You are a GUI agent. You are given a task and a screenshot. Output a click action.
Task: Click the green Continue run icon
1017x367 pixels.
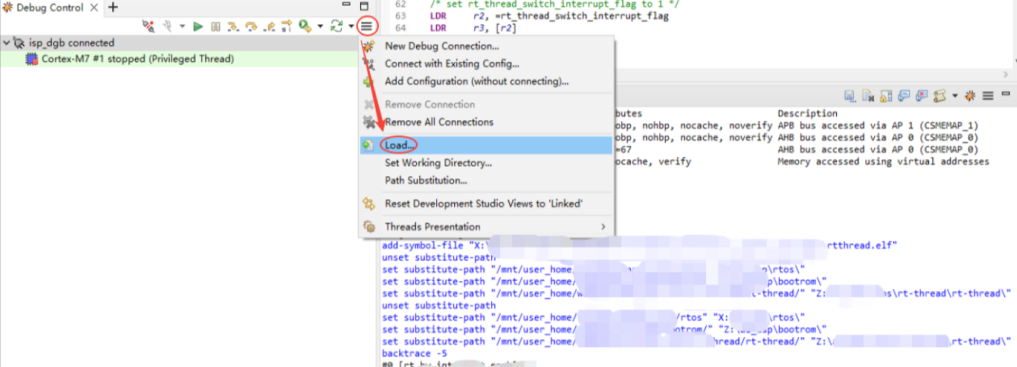198,27
